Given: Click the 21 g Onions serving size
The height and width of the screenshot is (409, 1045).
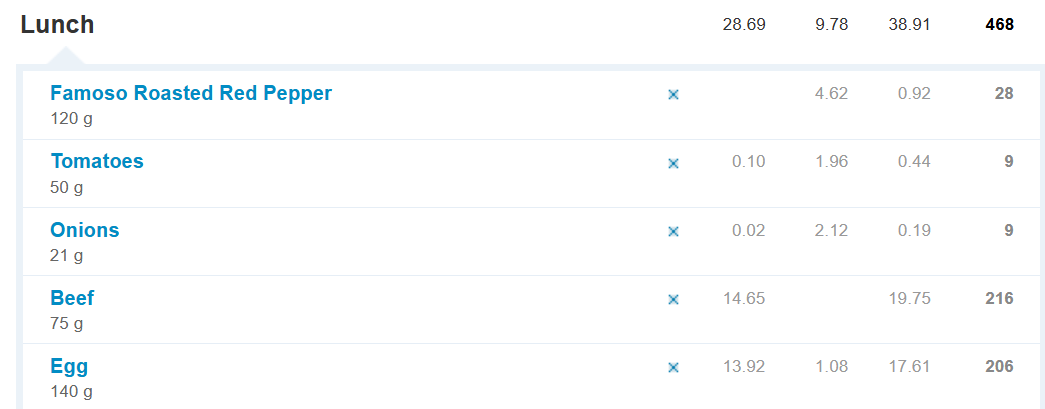Looking at the screenshot, I should (67, 255).
